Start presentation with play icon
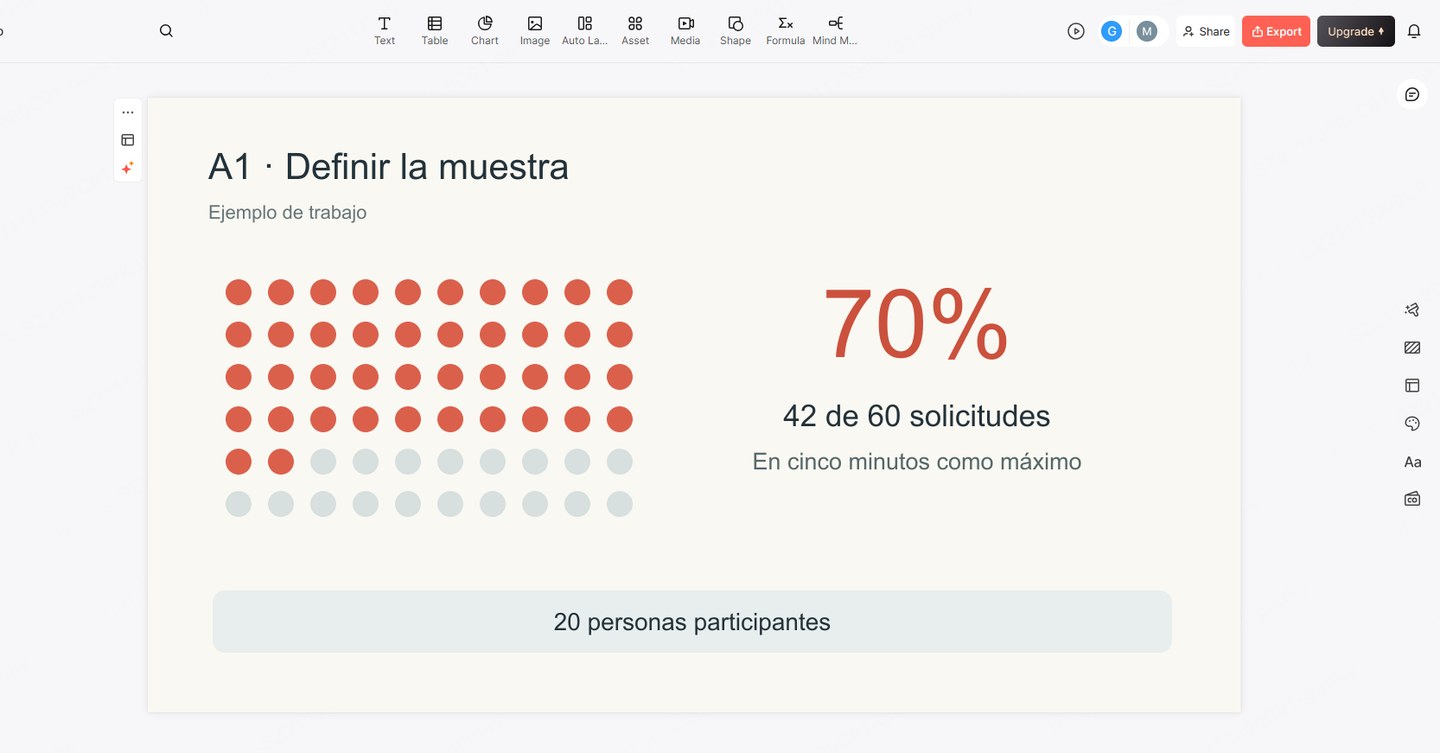 [x=1076, y=31]
